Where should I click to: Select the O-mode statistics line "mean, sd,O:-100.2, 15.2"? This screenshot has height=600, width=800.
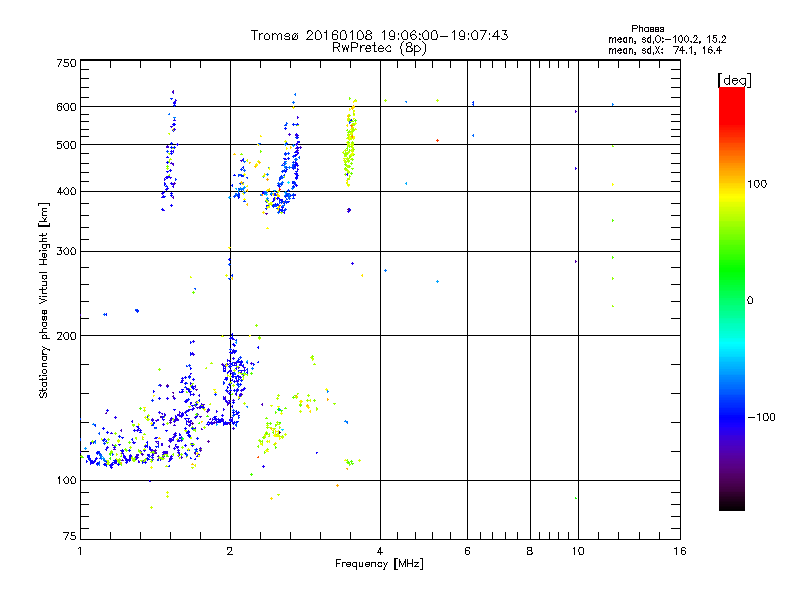[x=667, y=39]
